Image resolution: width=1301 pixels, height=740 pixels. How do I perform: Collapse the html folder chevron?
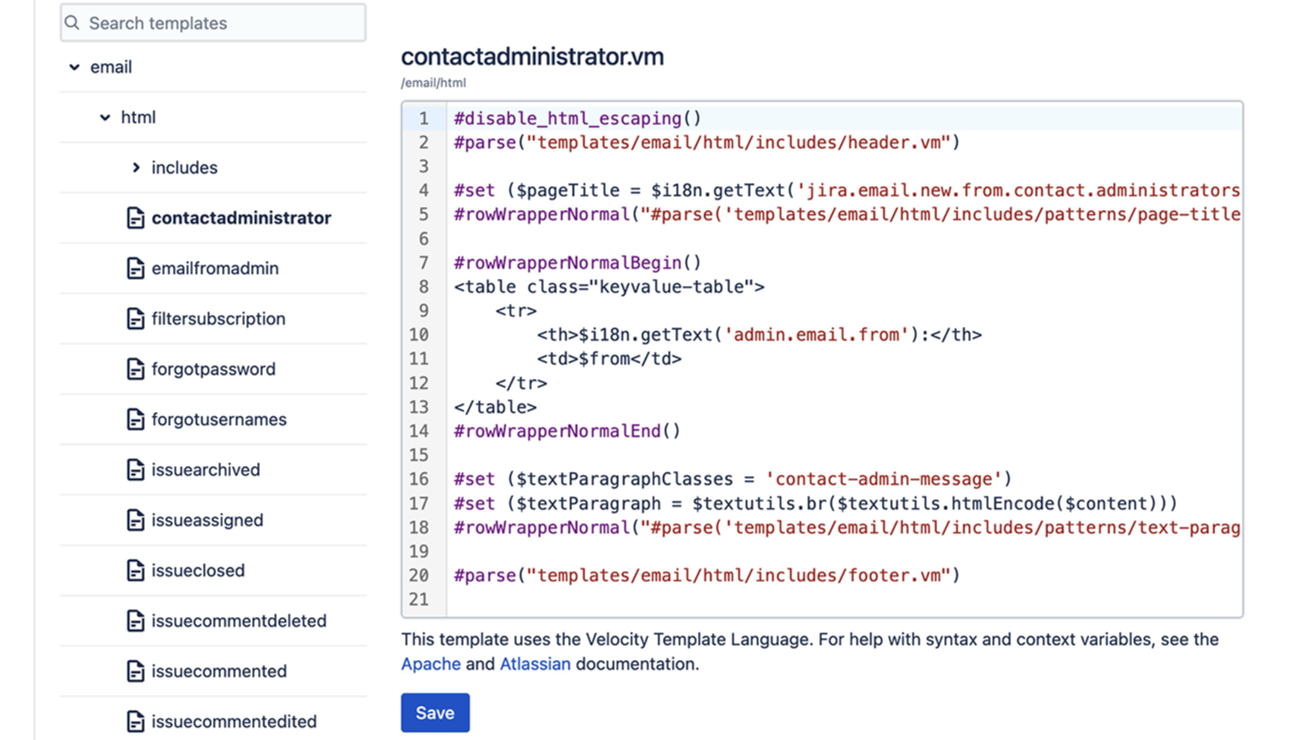(x=105, y=117)
